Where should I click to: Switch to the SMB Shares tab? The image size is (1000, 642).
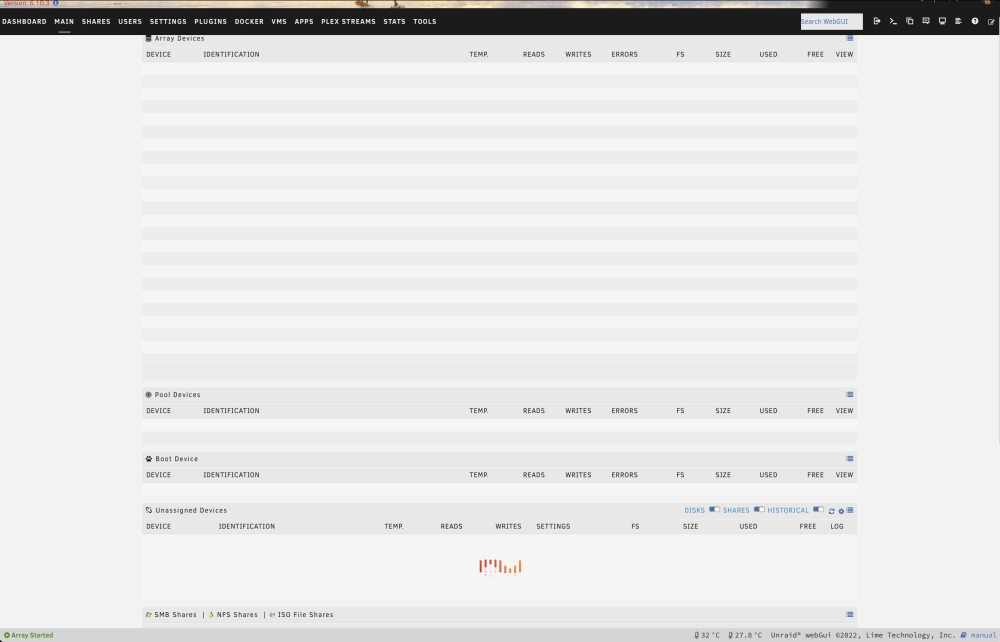175,615
